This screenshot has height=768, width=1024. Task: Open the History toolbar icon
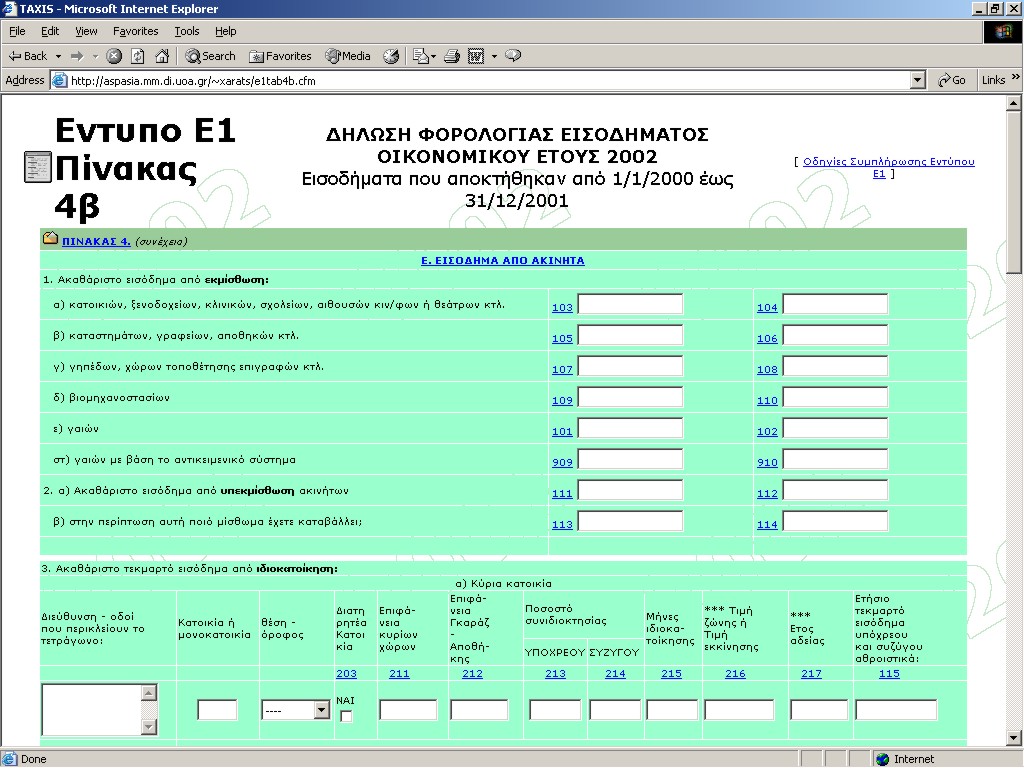[391, 56]
